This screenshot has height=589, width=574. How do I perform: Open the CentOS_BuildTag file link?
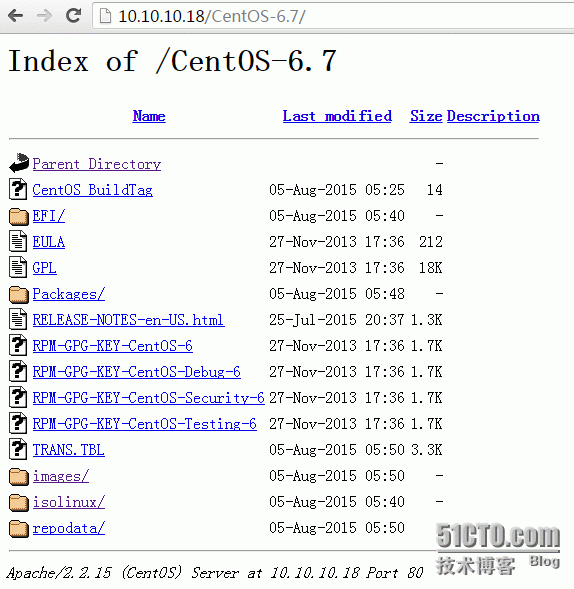[x=93, y=190]
